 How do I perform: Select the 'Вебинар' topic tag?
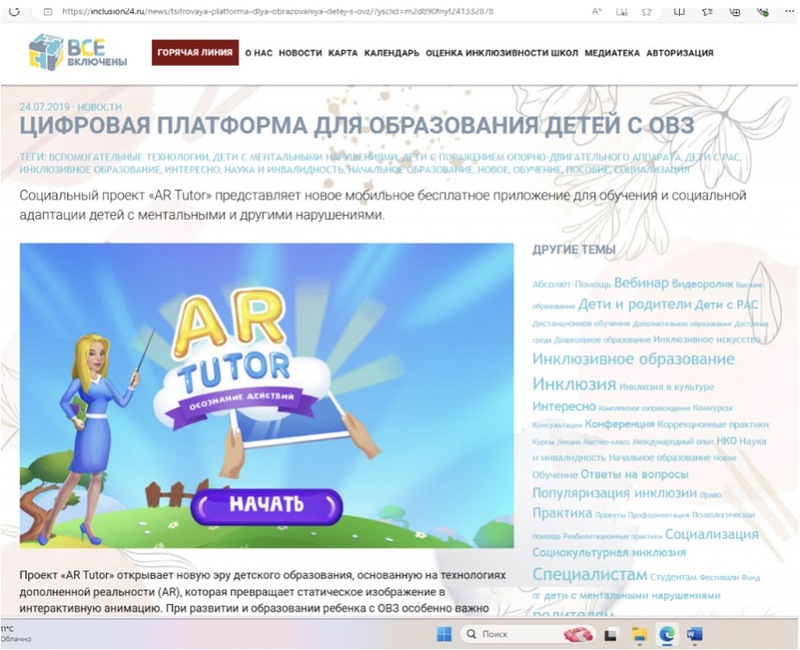[641, 283]
